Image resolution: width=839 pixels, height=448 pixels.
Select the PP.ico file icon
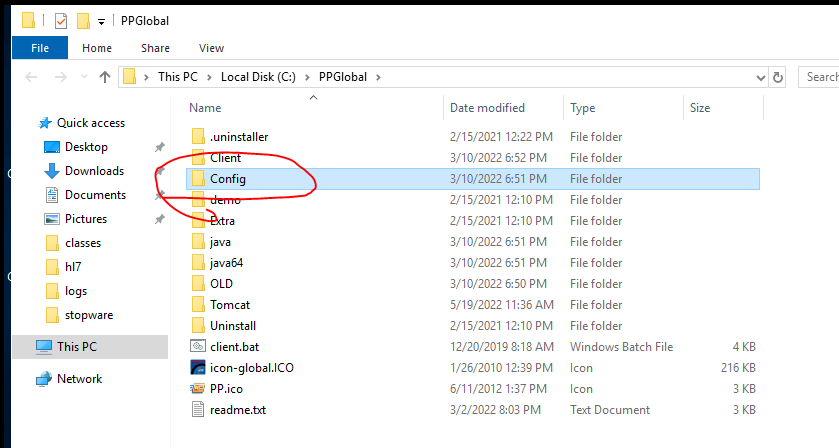click(198, 389)
